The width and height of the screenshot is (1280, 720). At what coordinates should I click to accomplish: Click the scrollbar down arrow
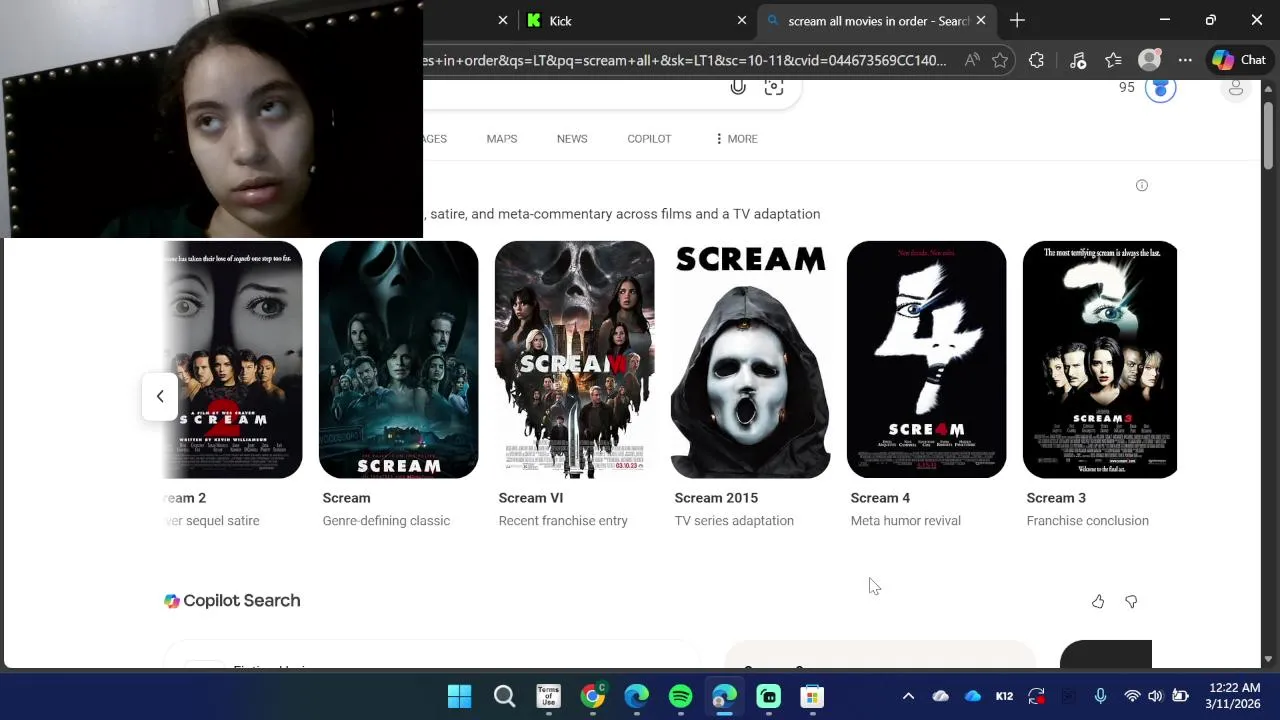click(1268, 659)
